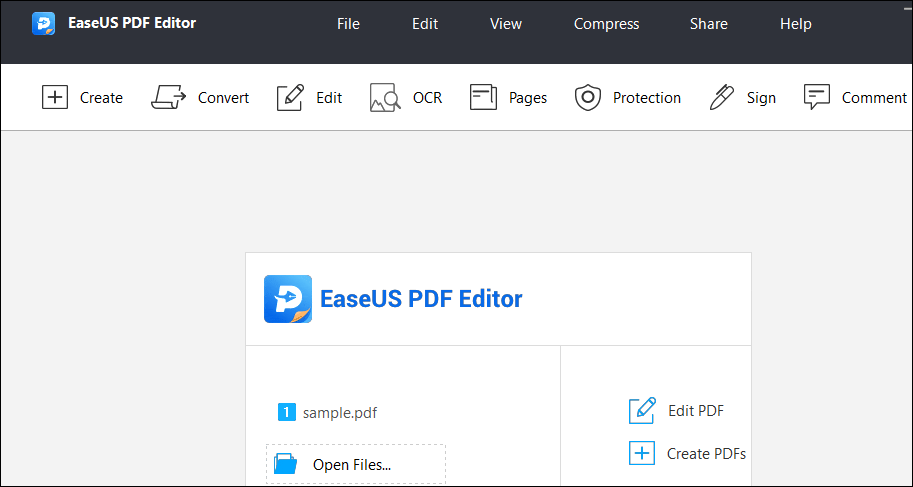The height and width of the screenshot is (487, 913).
Task: Open the Share menu
Action: (709, 24)
